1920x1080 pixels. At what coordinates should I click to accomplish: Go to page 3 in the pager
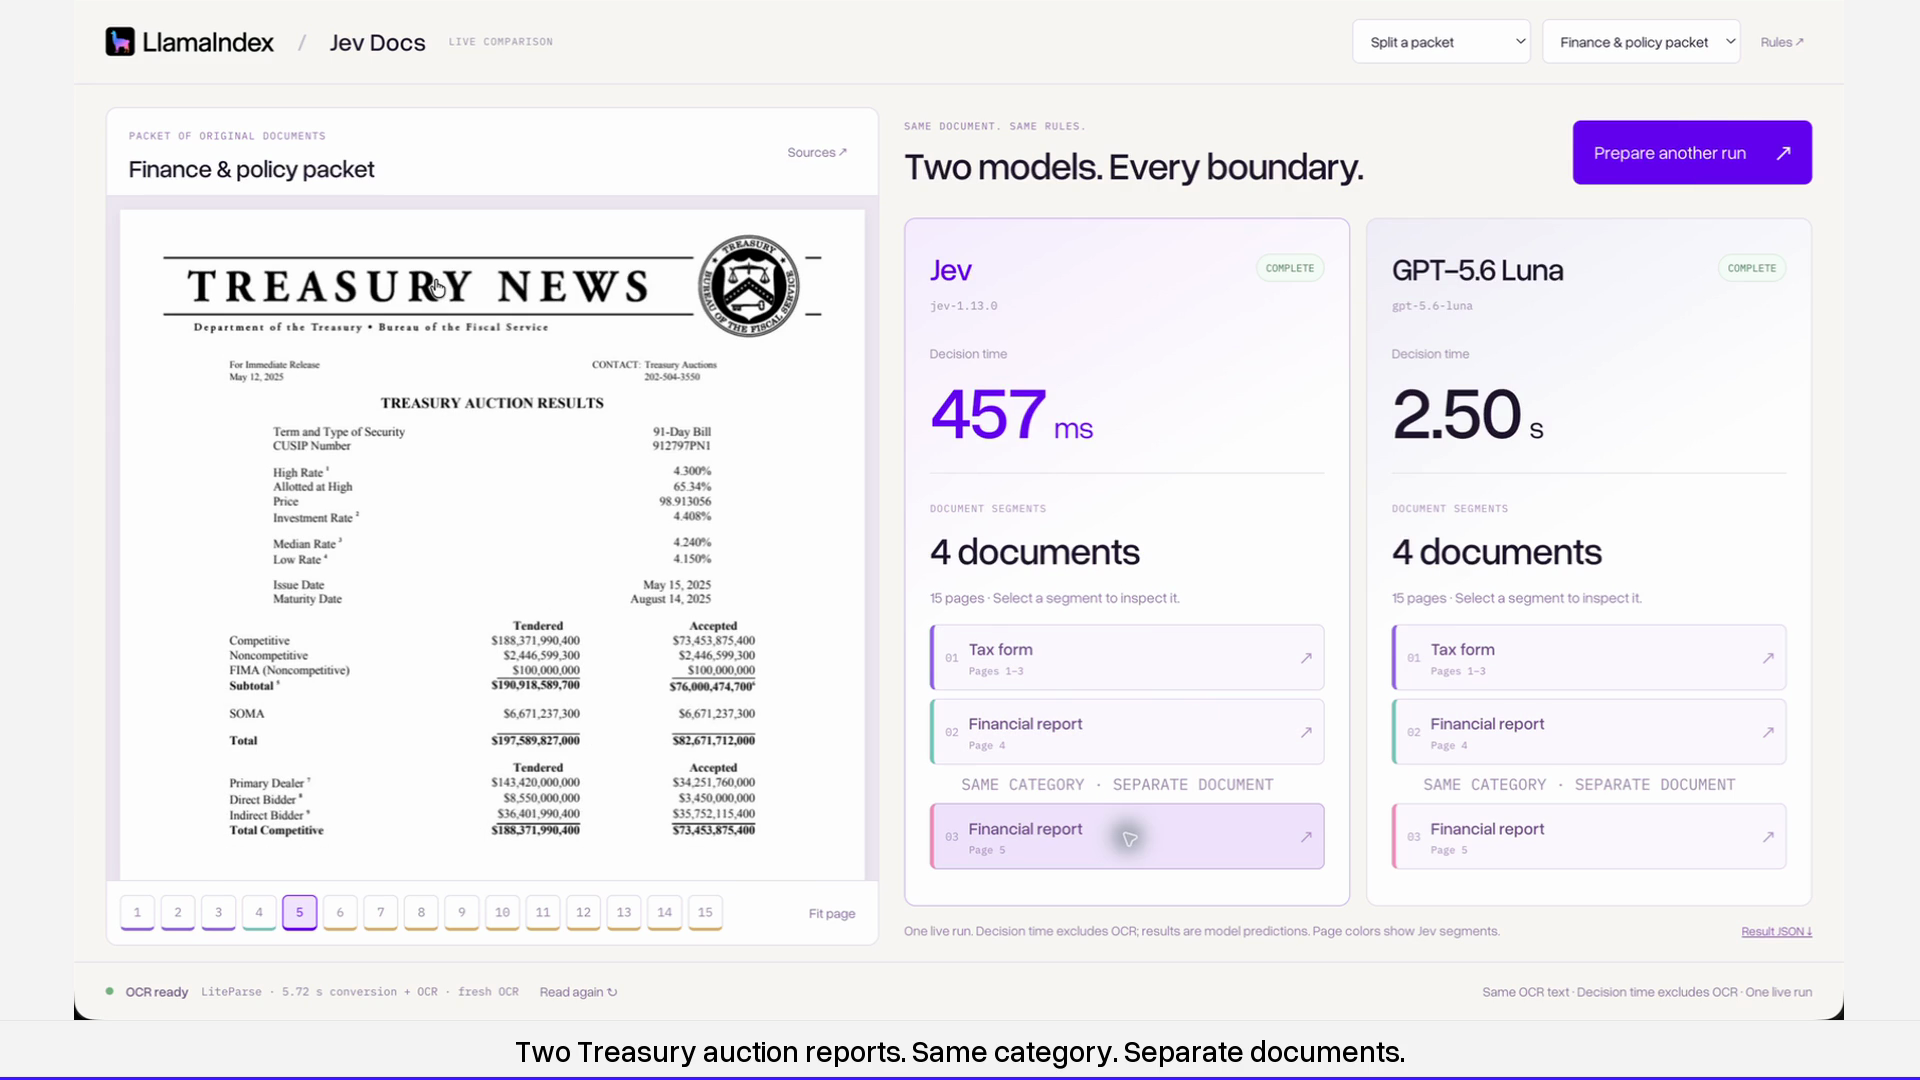pyautogui.click(x=218, y=912)
